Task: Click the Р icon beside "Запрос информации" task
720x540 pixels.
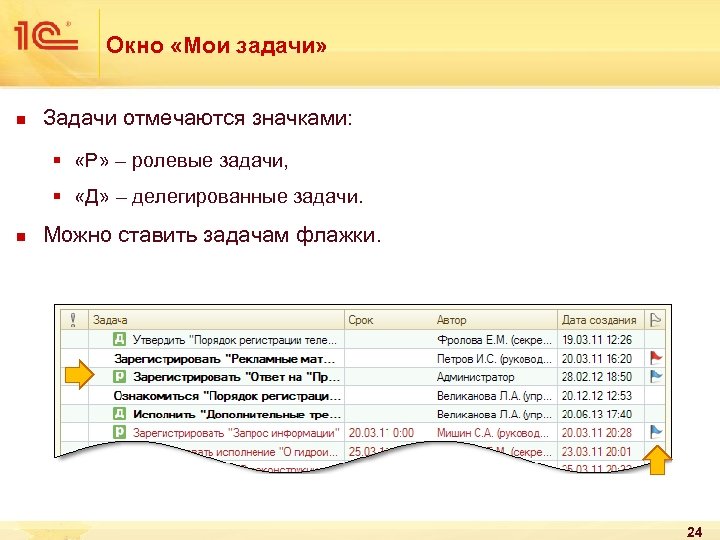Action: (x=119, y=432)
